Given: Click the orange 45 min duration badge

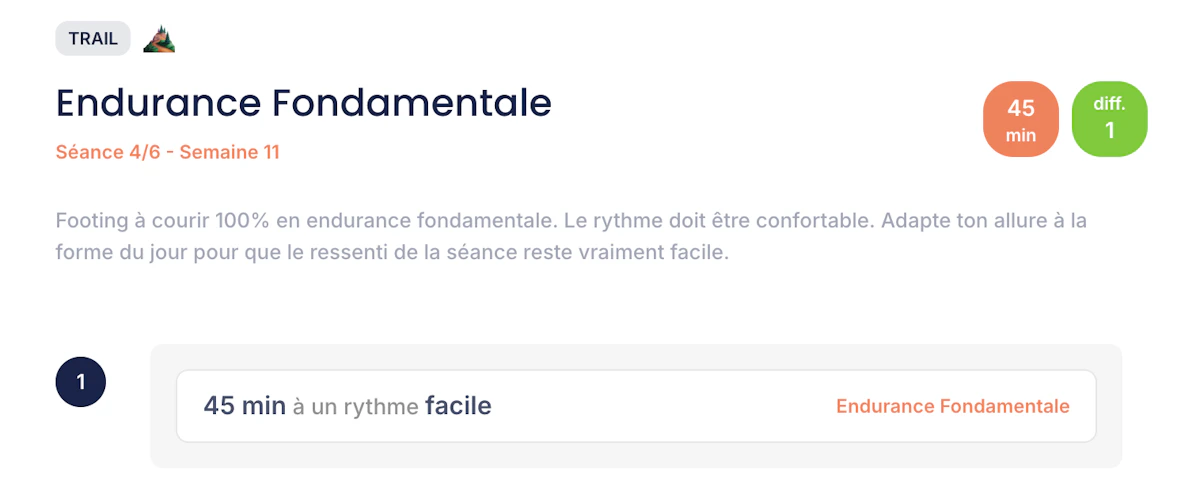Looking at the screenshot, I should pyautogui.click(x=1021, y=119).
